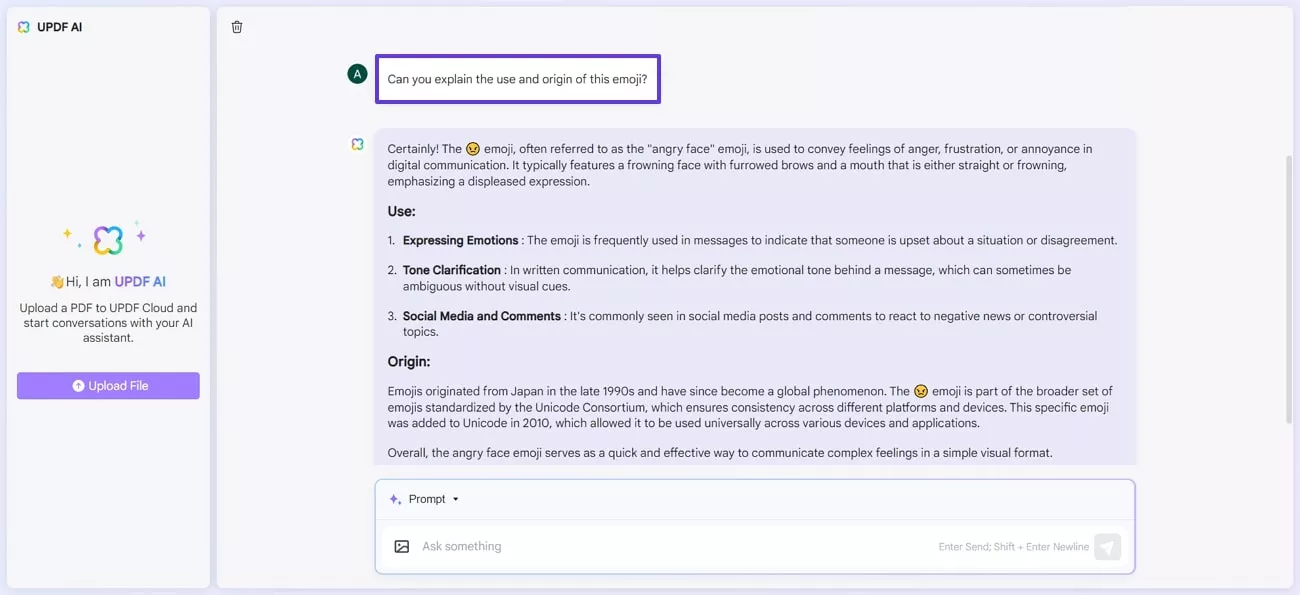Click the plus icon inside Upload File button
1300x595 pixels.
coord(77,385)
